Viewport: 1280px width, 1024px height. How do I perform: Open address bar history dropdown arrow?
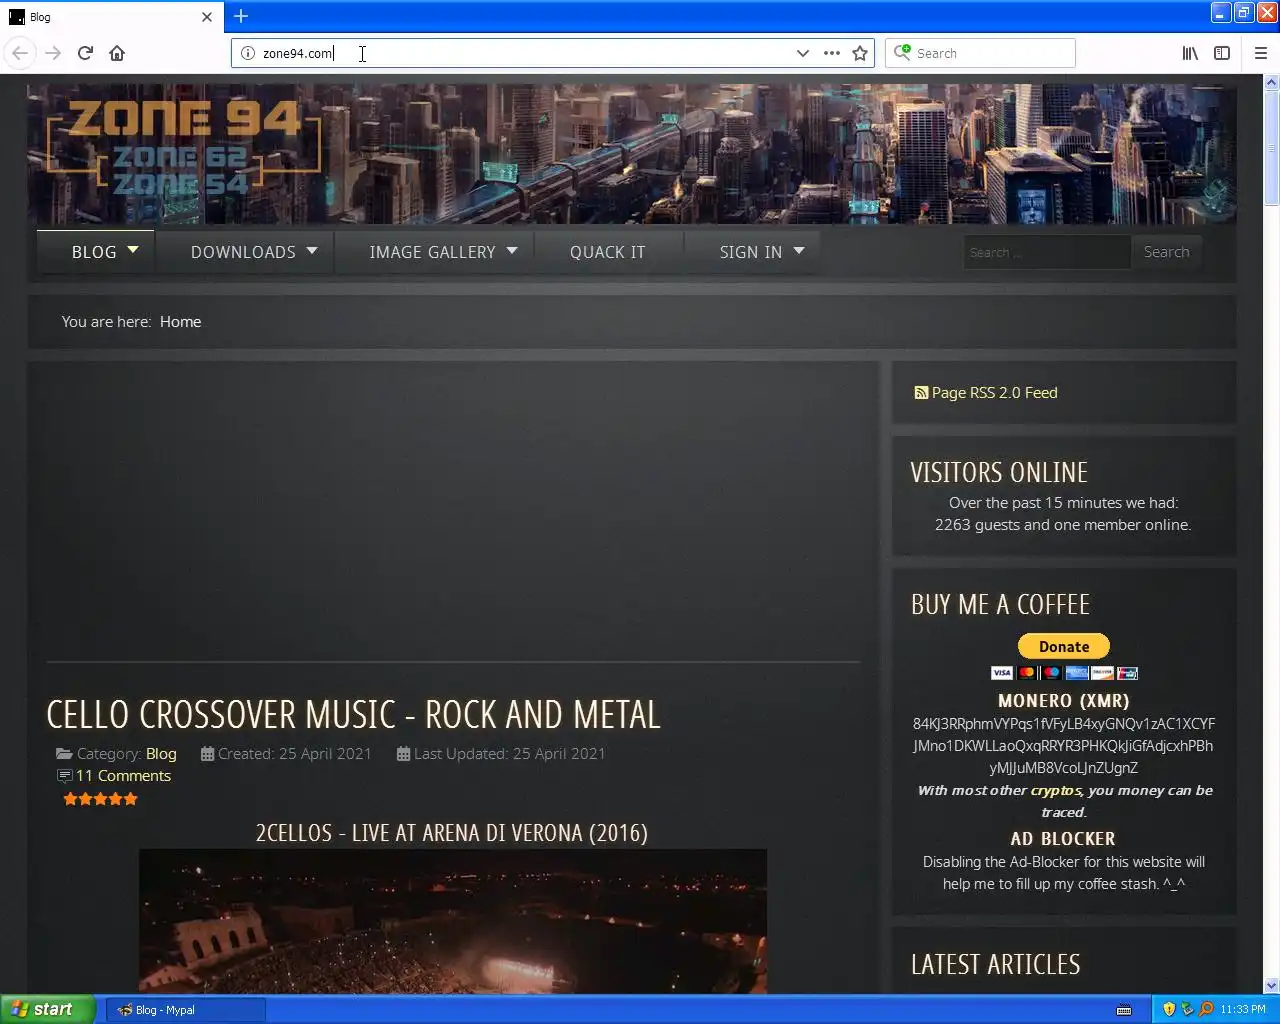tap(802, 53)
